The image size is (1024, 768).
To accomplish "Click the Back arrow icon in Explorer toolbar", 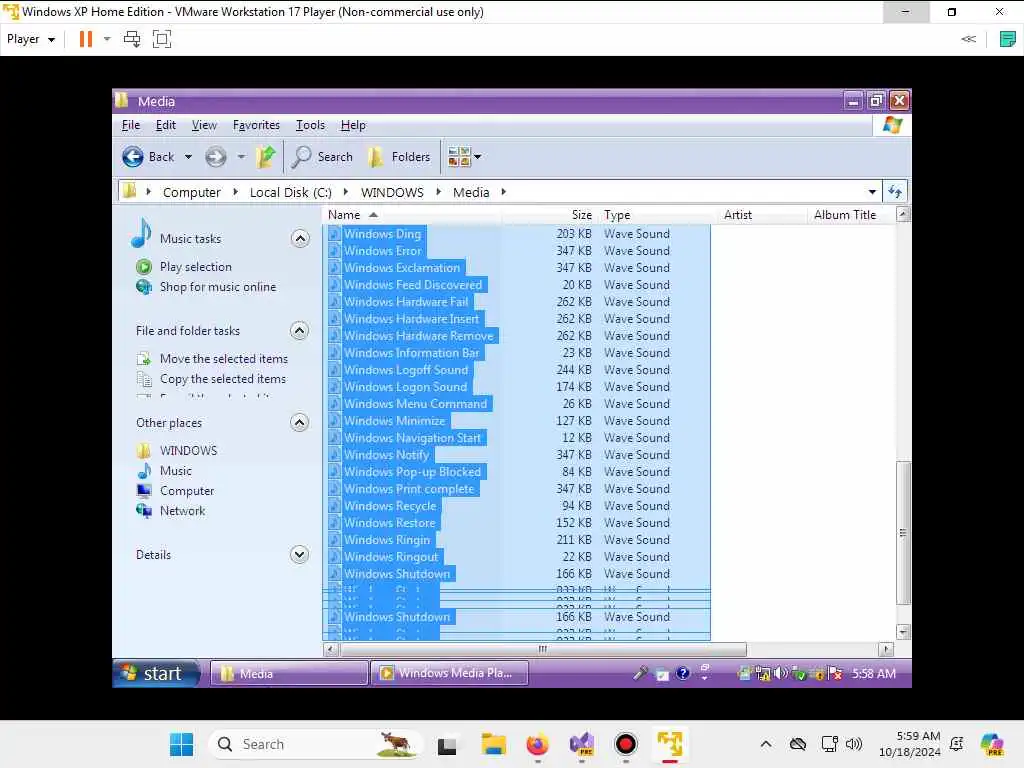I will (133, 157).
